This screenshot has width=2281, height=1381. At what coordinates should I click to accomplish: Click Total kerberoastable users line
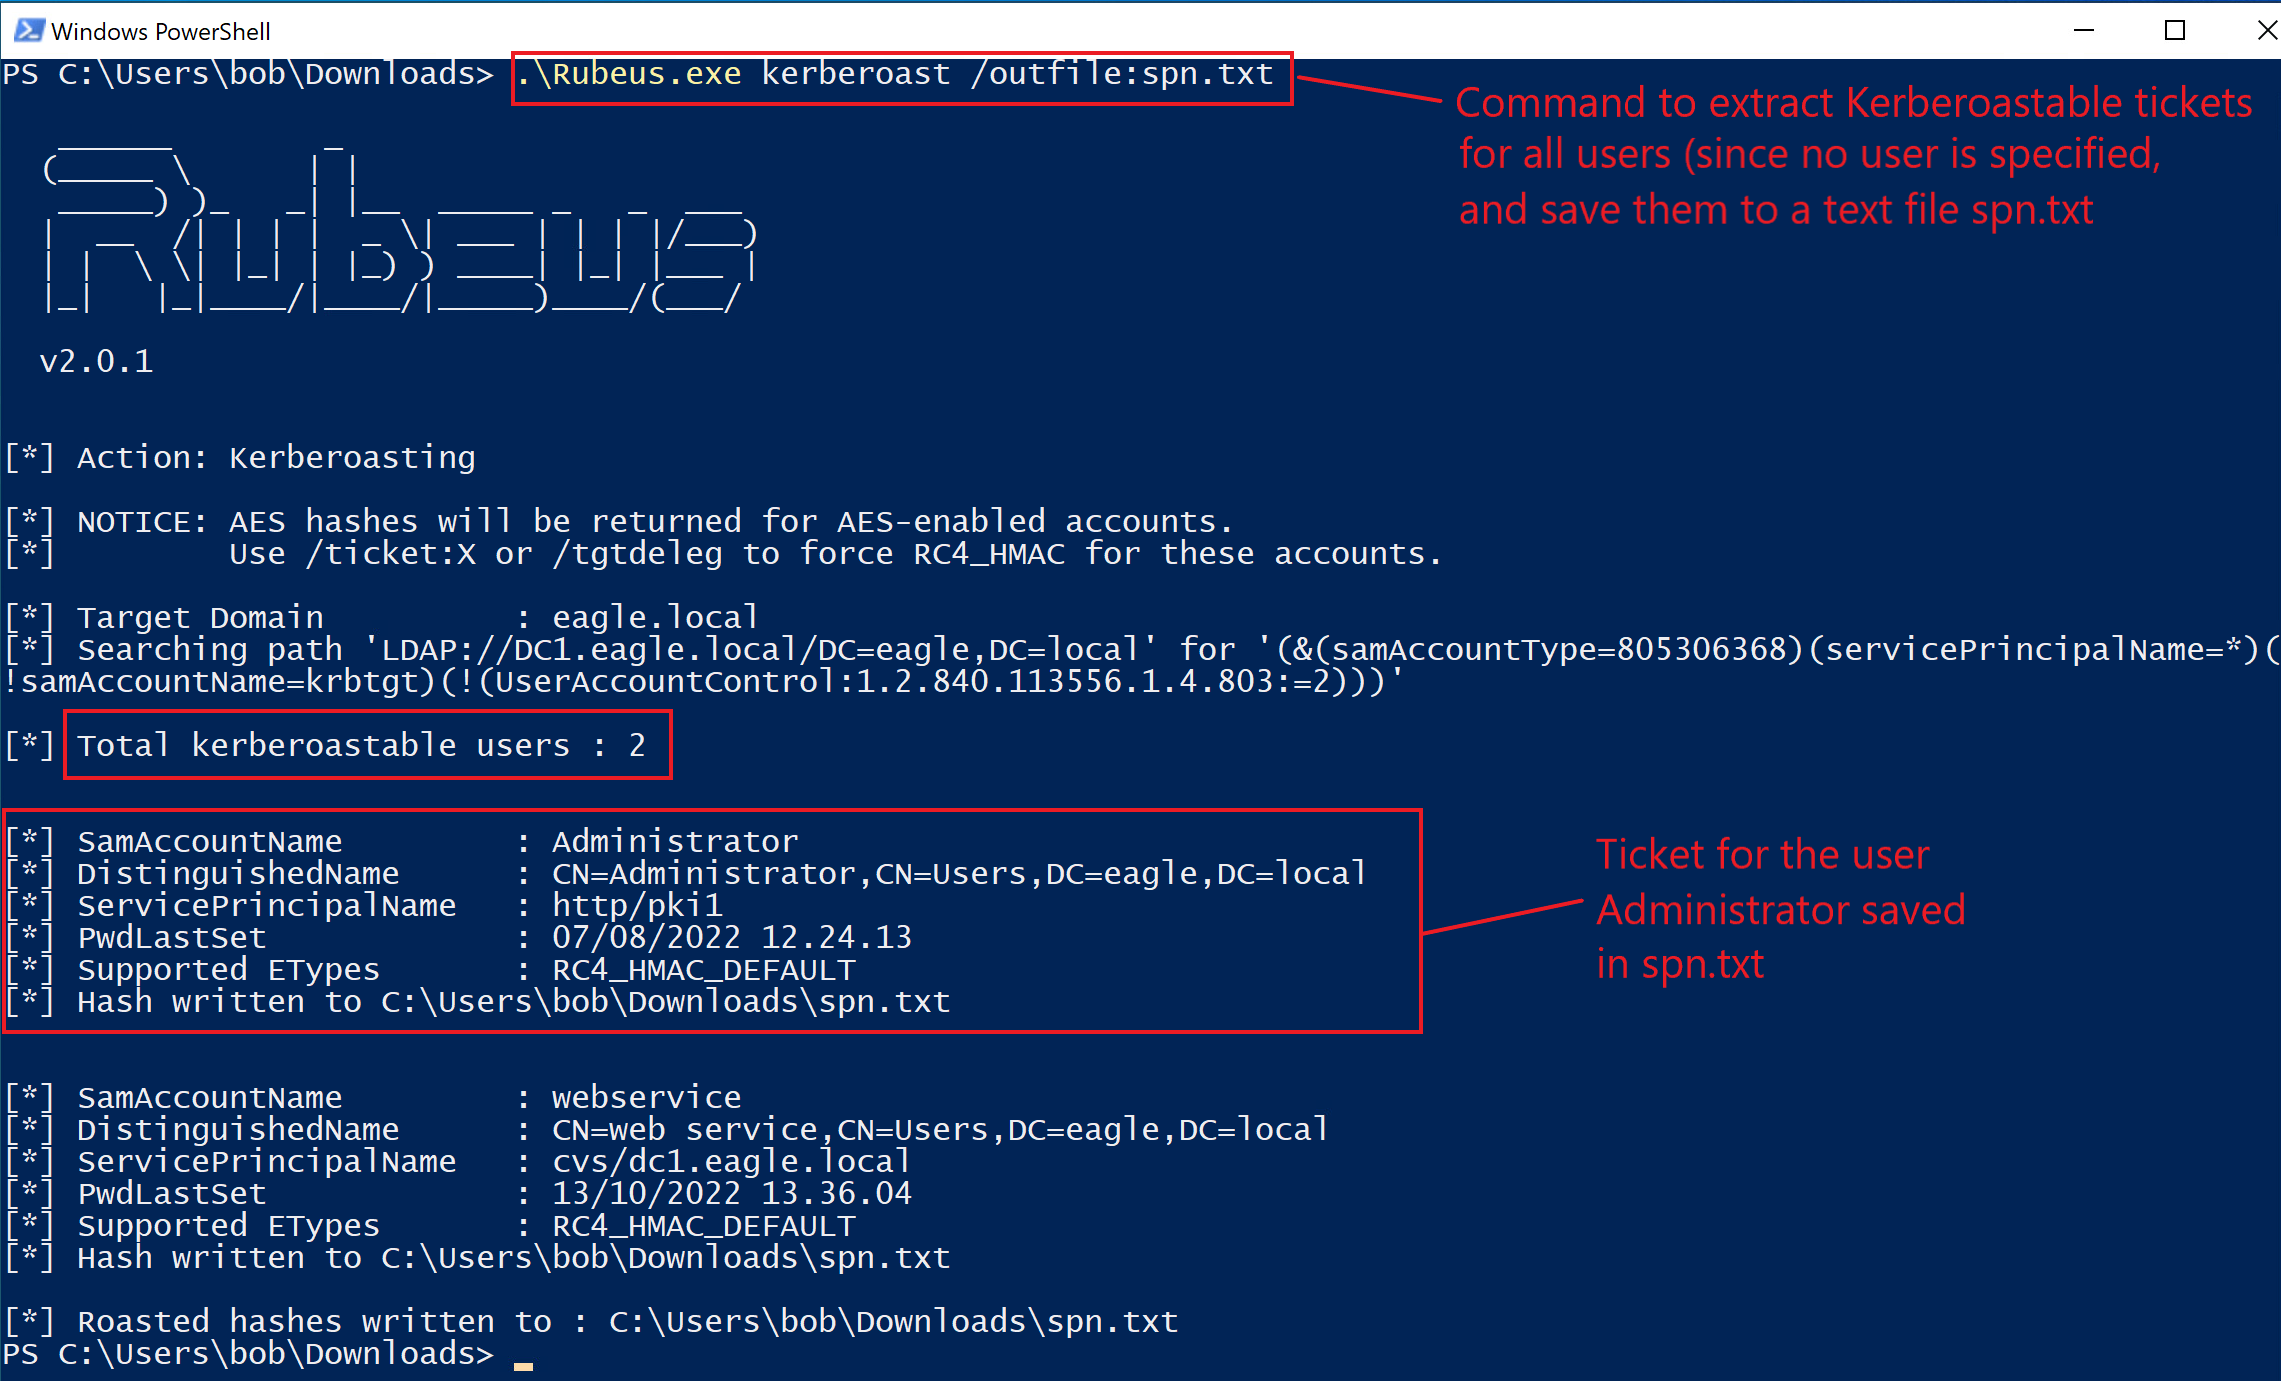(x=360, y=745)
